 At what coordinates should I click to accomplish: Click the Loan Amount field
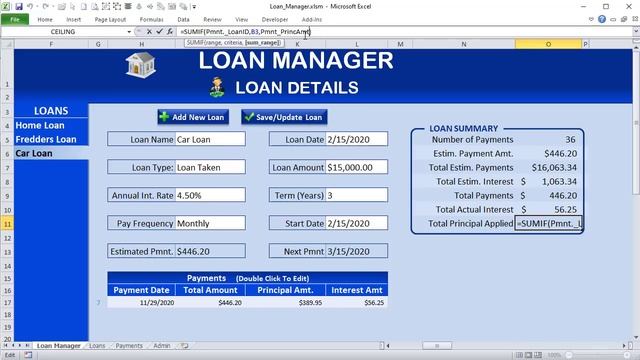tap(356, 167)
